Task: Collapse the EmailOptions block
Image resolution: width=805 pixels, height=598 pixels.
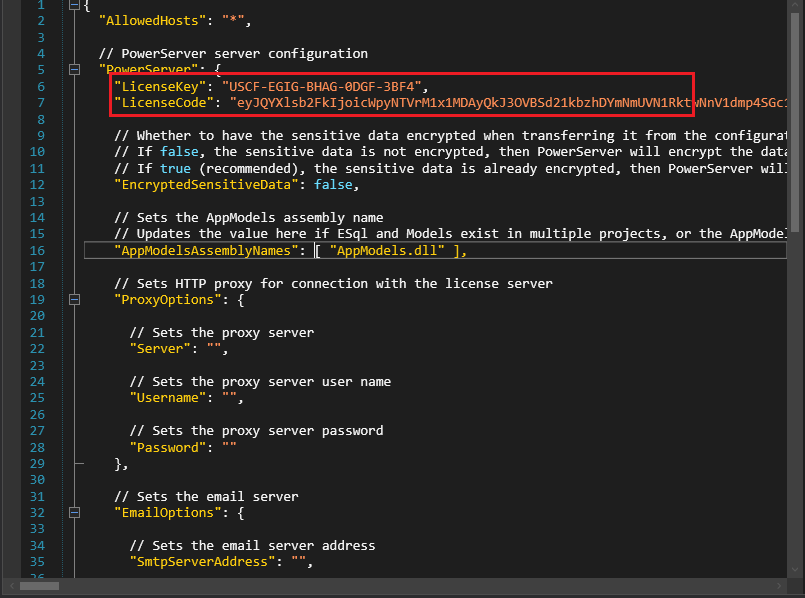Action: (74, 512)
